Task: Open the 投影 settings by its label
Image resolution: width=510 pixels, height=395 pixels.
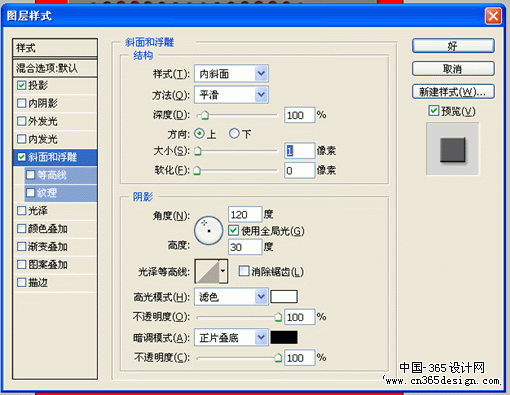Action: pyautogui.click(x=38, y=85)
